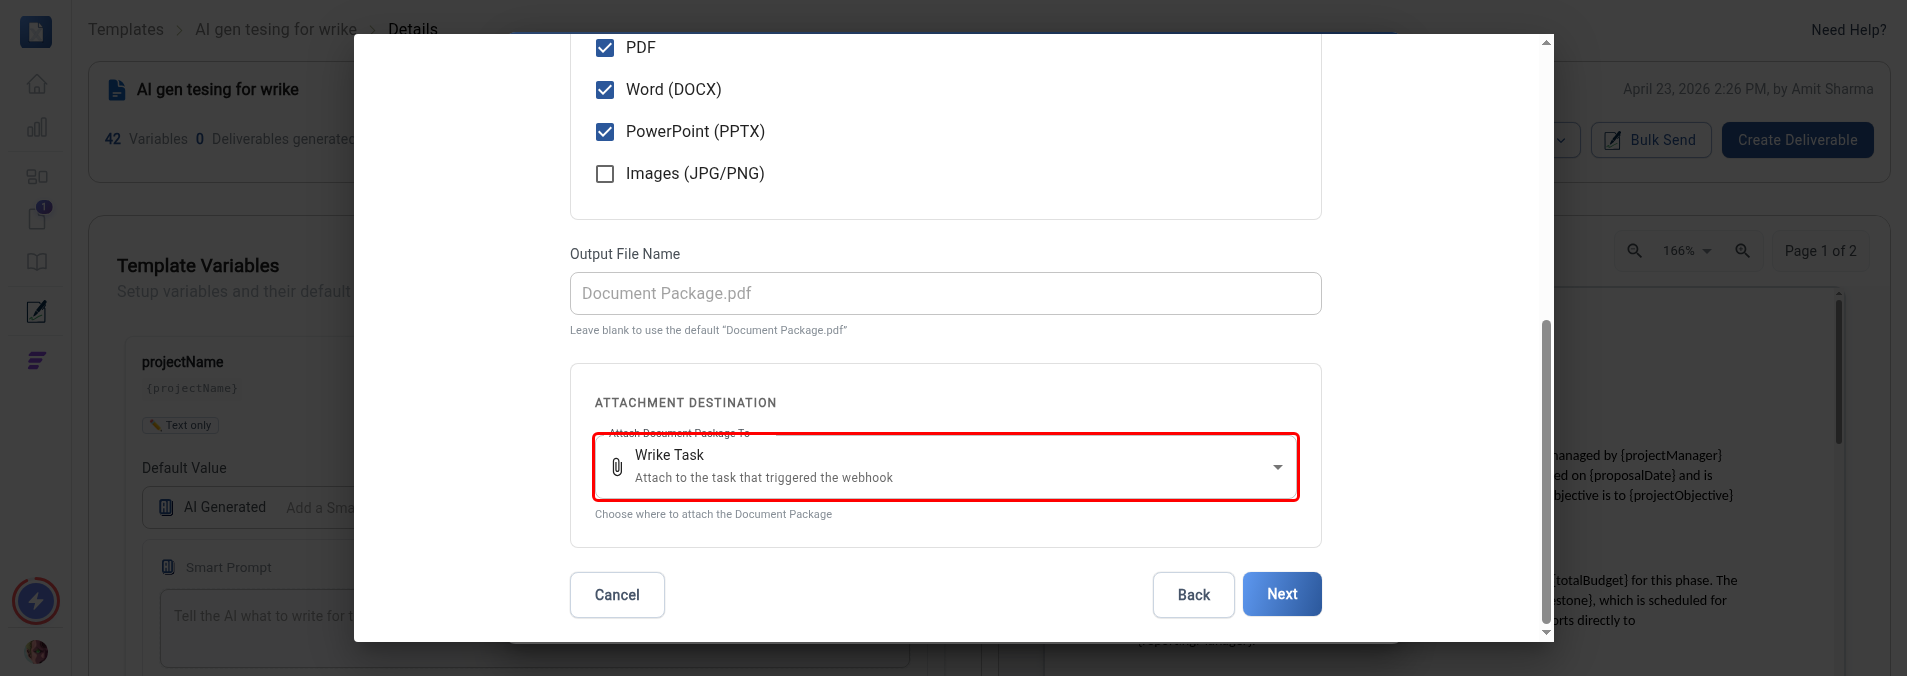Enable the Images (JPG/PNG) checkbox
1907x676 pixels.
(x=605, y=174)
